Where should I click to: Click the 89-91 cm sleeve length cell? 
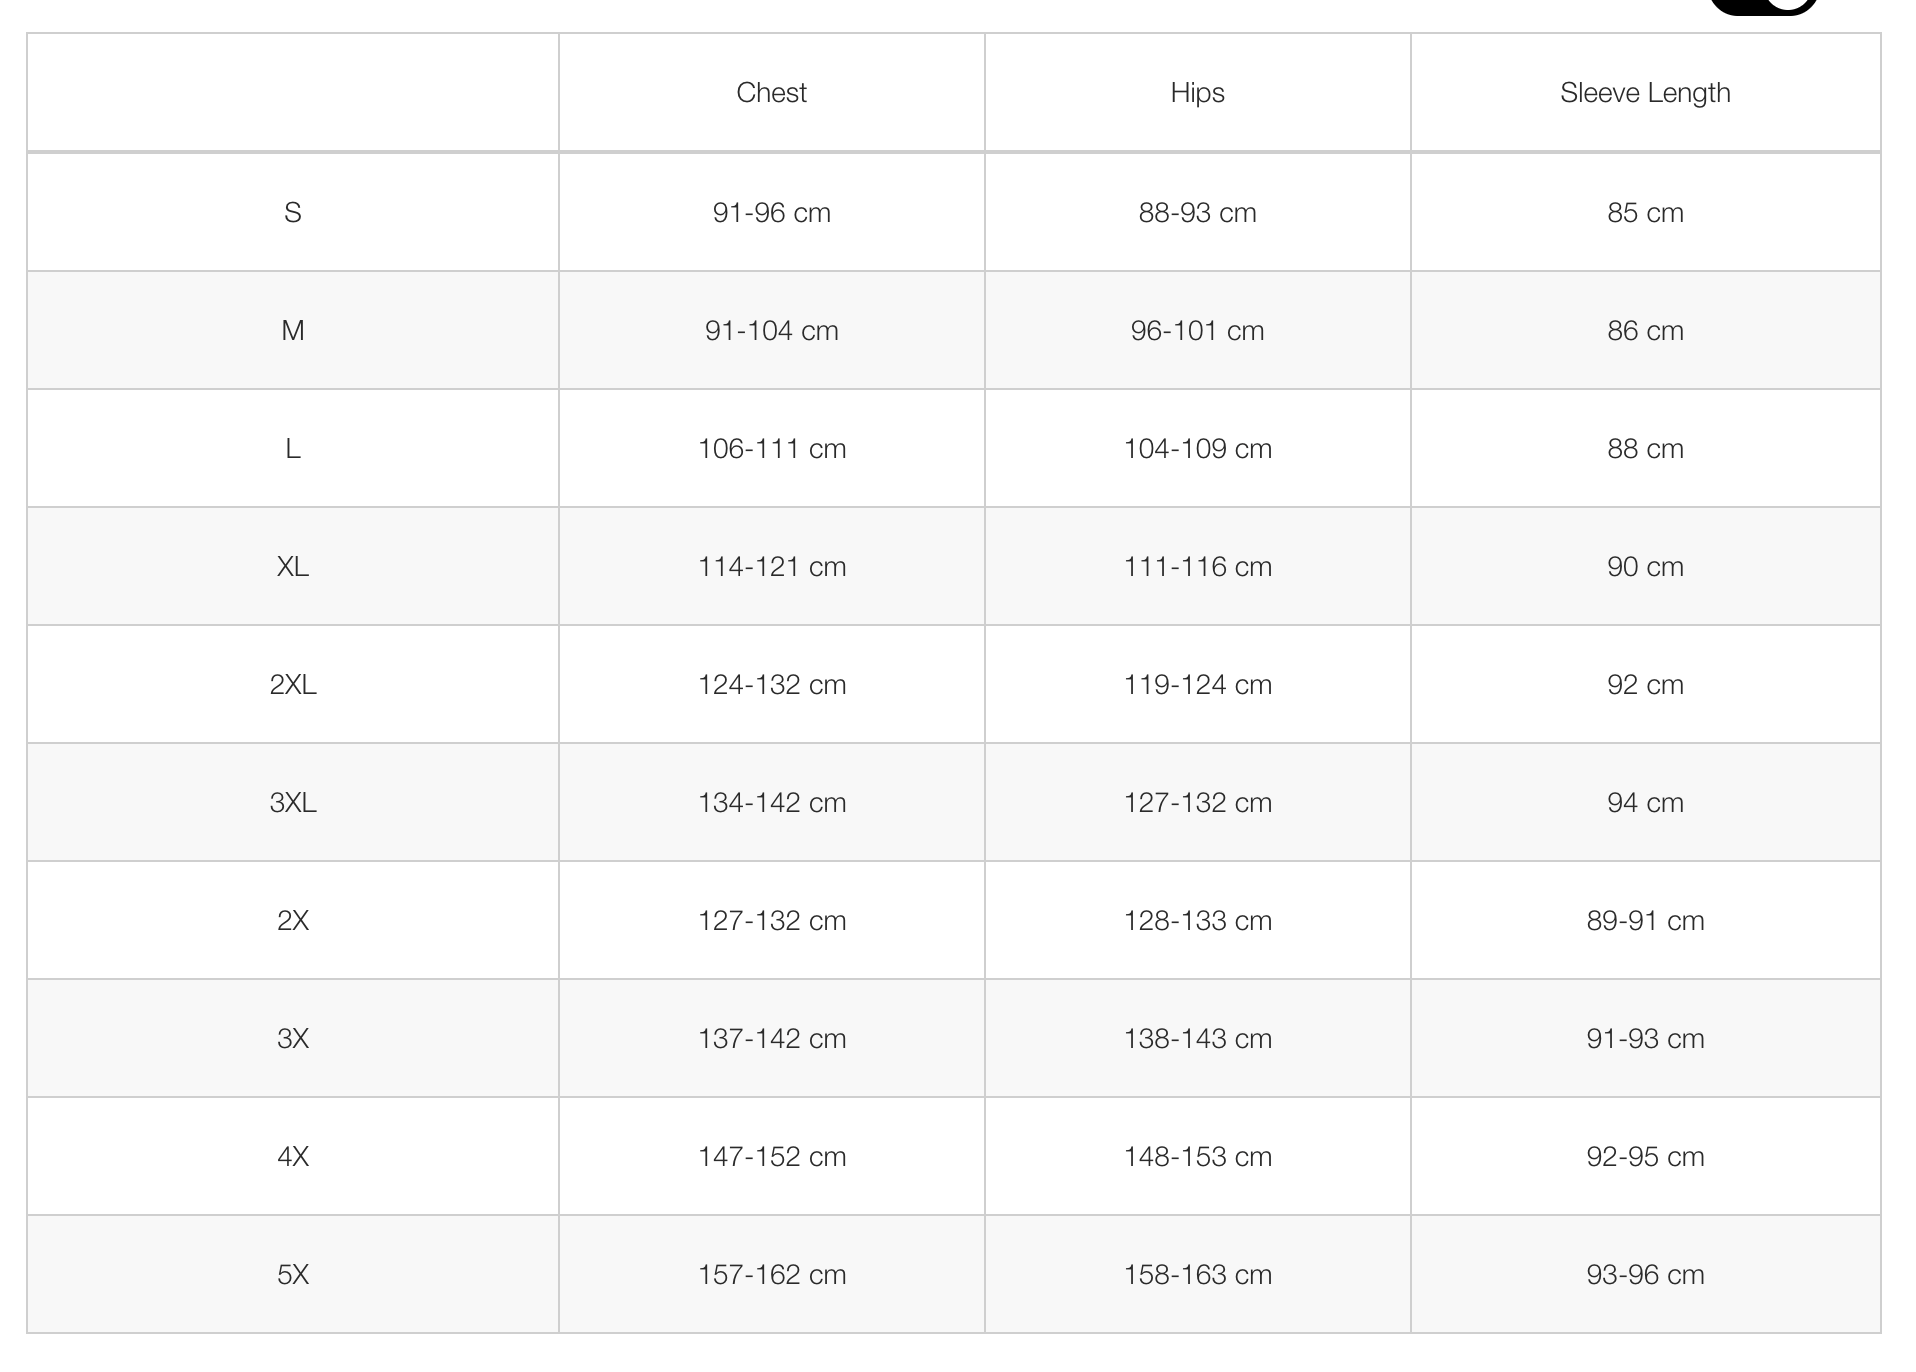coord(1645,921)
